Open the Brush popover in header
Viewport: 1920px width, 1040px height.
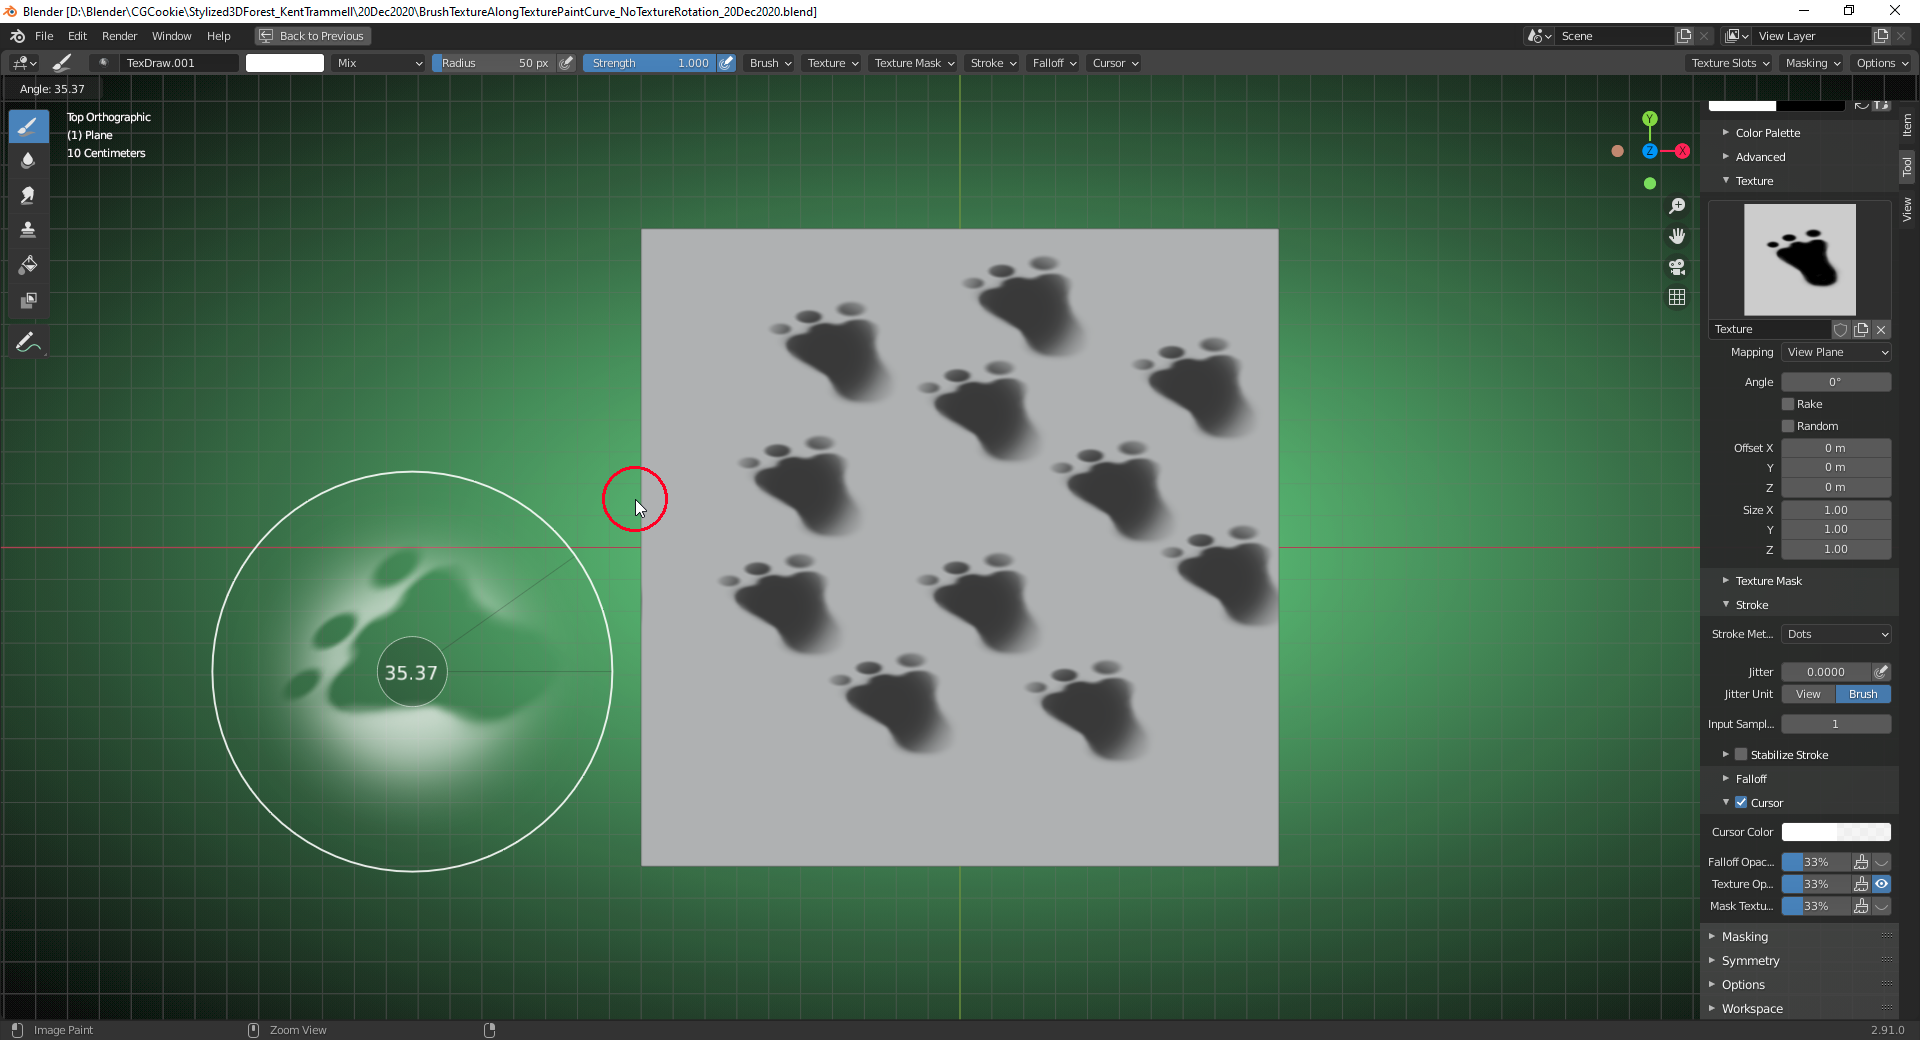click(x=770, y=63)
